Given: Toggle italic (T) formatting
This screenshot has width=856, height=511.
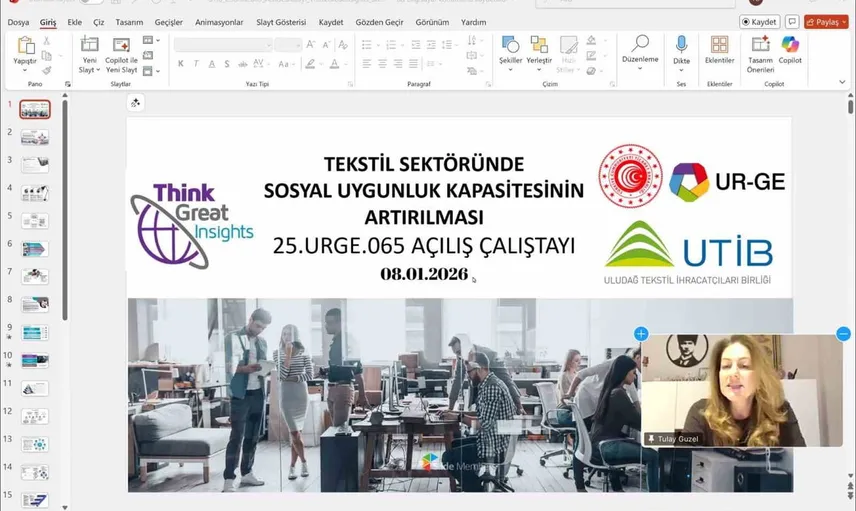Looking at the screenshot, I should (x=196, y=64).
